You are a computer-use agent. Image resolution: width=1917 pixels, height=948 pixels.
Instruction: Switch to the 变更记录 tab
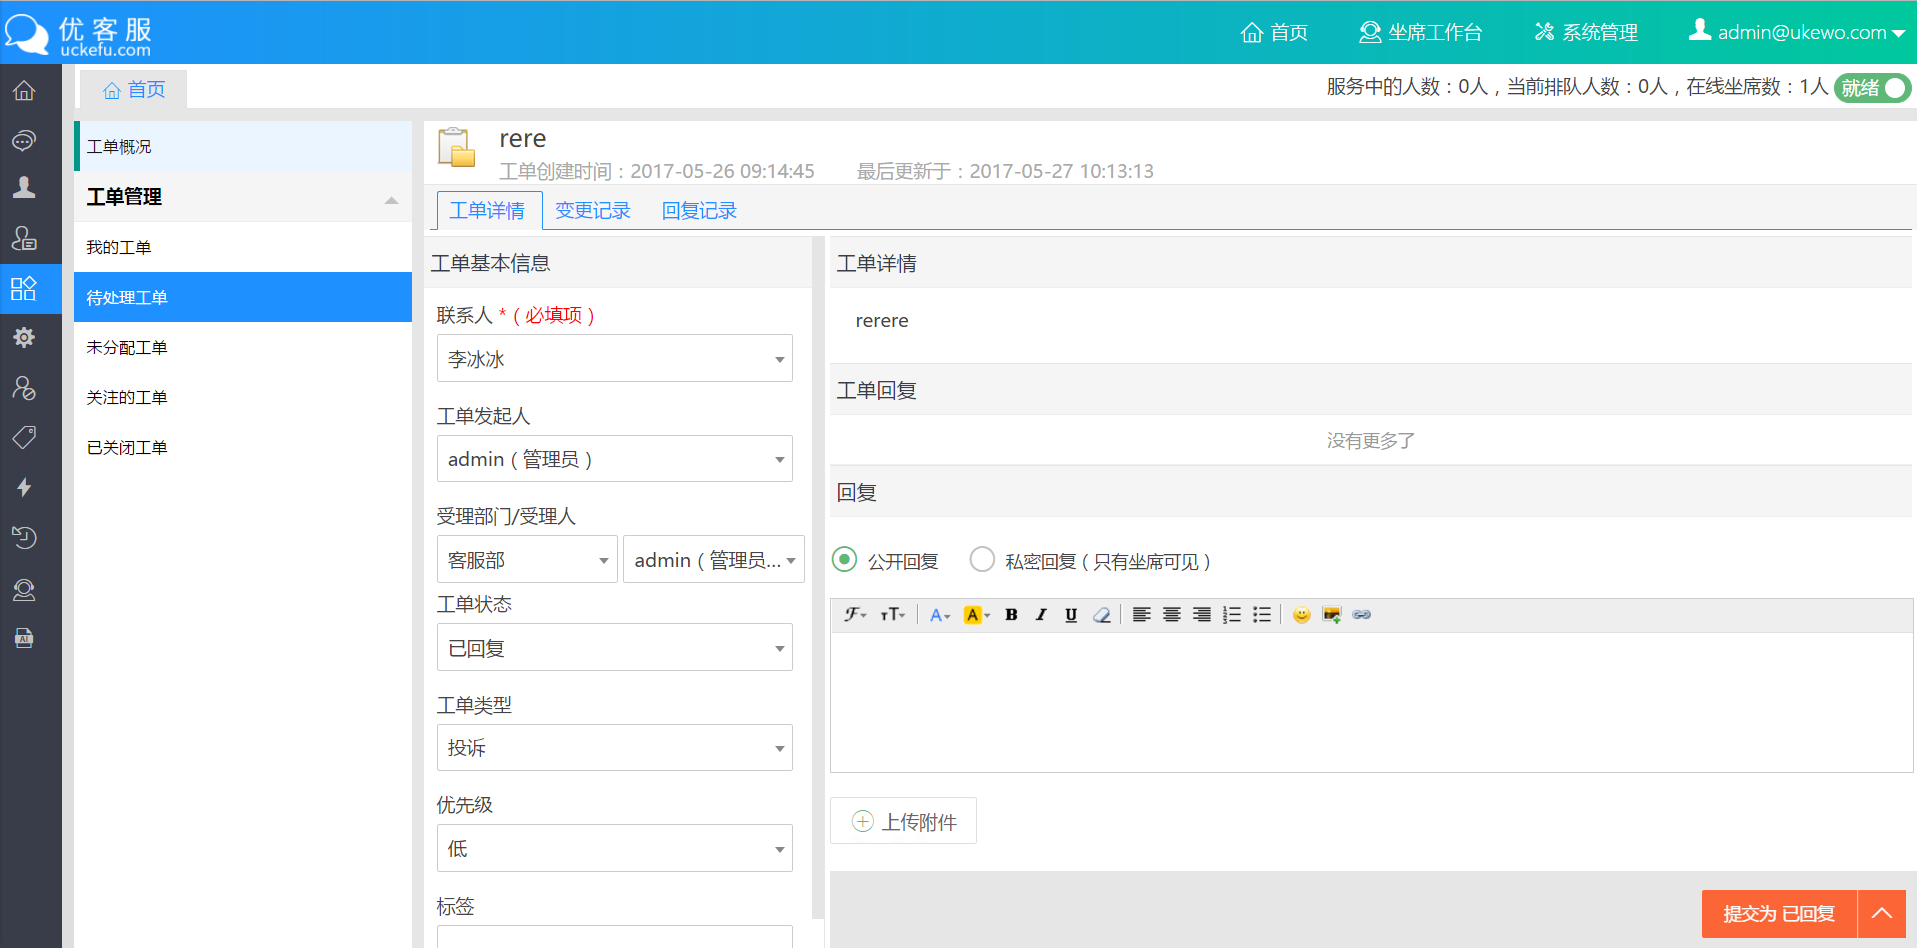(x=592, y=211)
